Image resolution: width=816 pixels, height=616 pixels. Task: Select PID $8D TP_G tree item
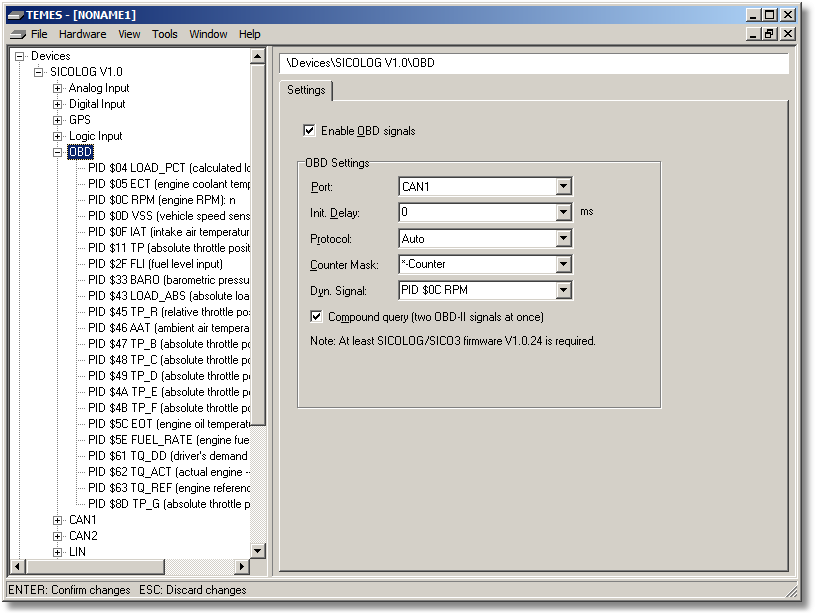[169, 504]
